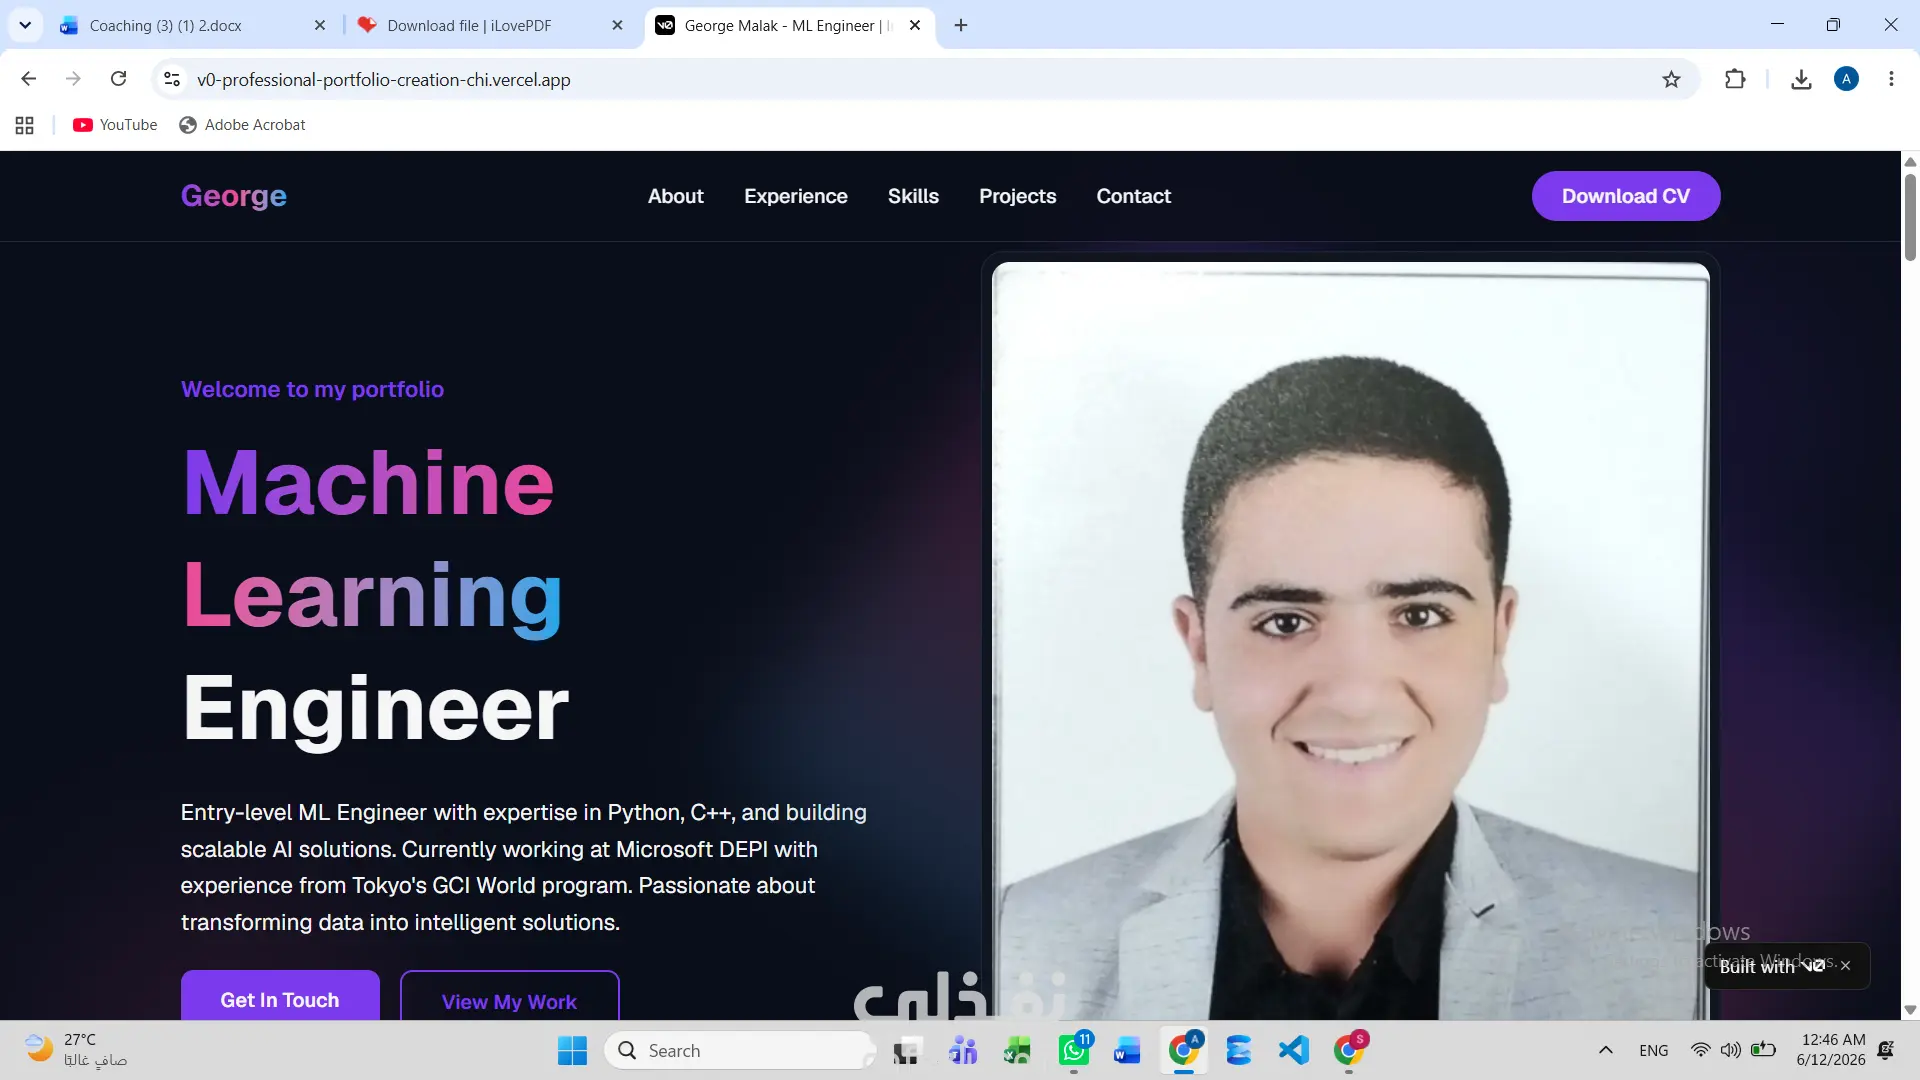This screenshot has width=1920, height=1080.
Task: Open the active Chrome taskbar icon
Action: (x=1184, y=1050)
